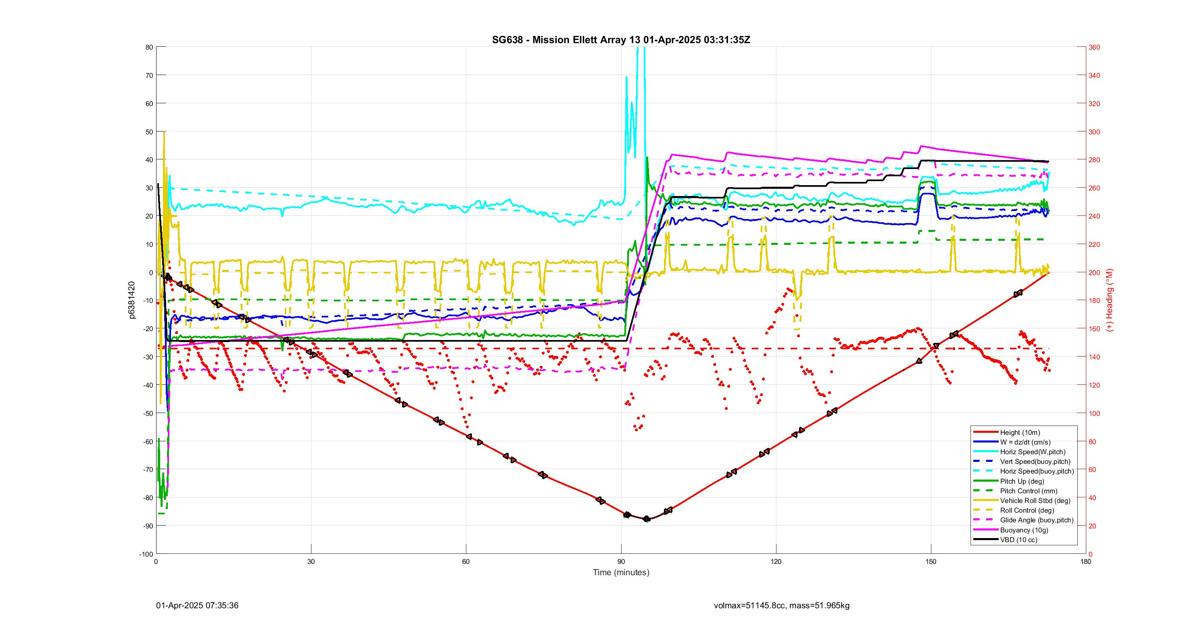The height and width of the screenshot is (622, 1200).
Task: Select the 'Vert Speed(buoy,pitch)' legend entry
Action: pos(1035,460)
